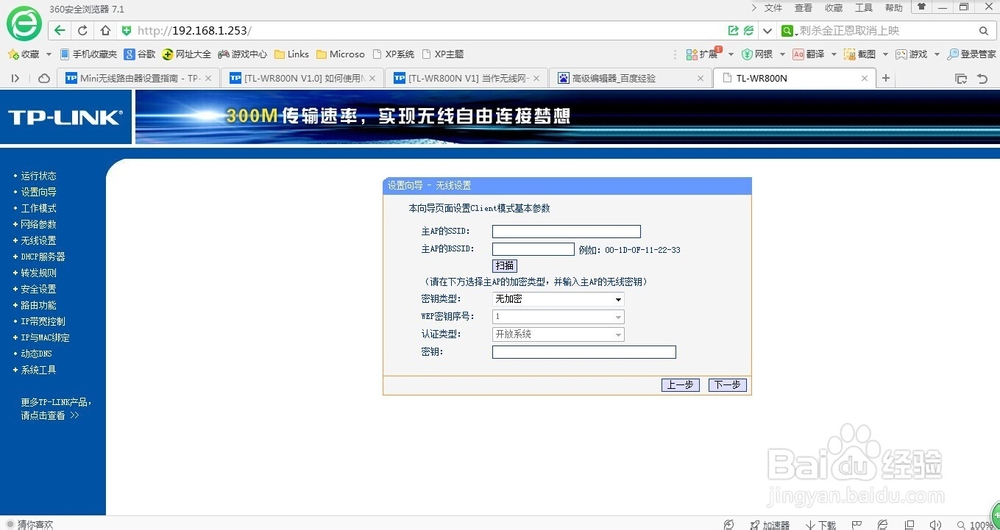The height and width of the screenshot is (530, 1000).
Task: Expand the 扩展 dropdown arrow
Action: coord(731,54)
